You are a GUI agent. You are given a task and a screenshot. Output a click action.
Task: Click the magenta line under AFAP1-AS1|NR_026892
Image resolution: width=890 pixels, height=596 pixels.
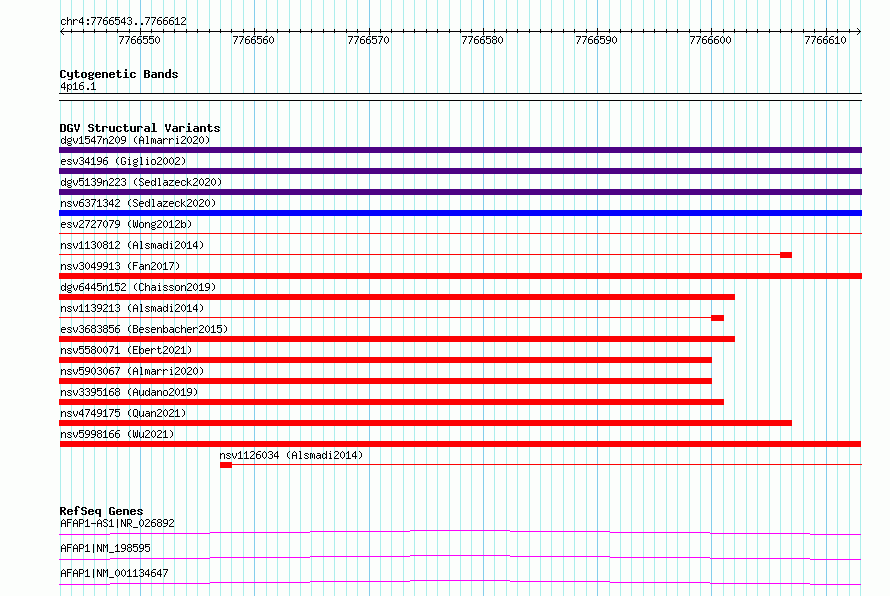tap(460, 532)
